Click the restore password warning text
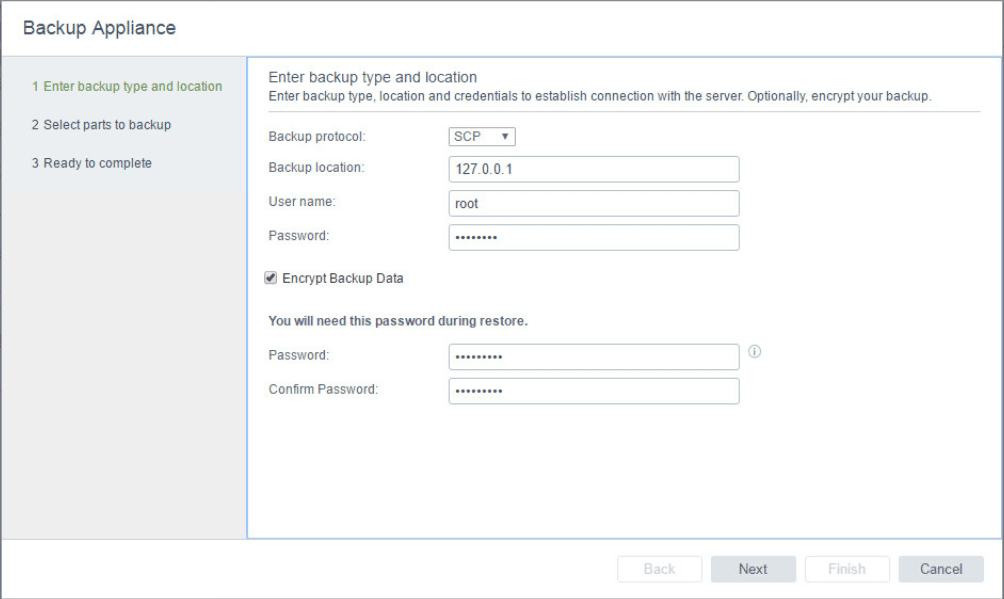Image resolution: width=1004 pixels, height=599 pixels. (x=398, y=322)
